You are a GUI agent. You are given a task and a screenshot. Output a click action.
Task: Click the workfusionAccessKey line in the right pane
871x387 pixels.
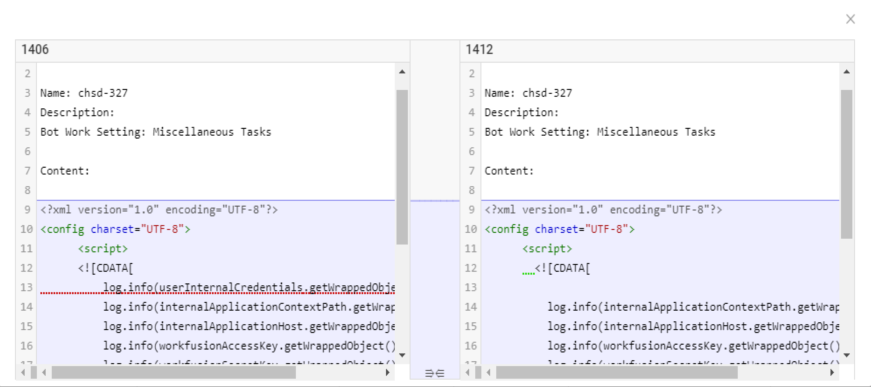coord(693,346)
